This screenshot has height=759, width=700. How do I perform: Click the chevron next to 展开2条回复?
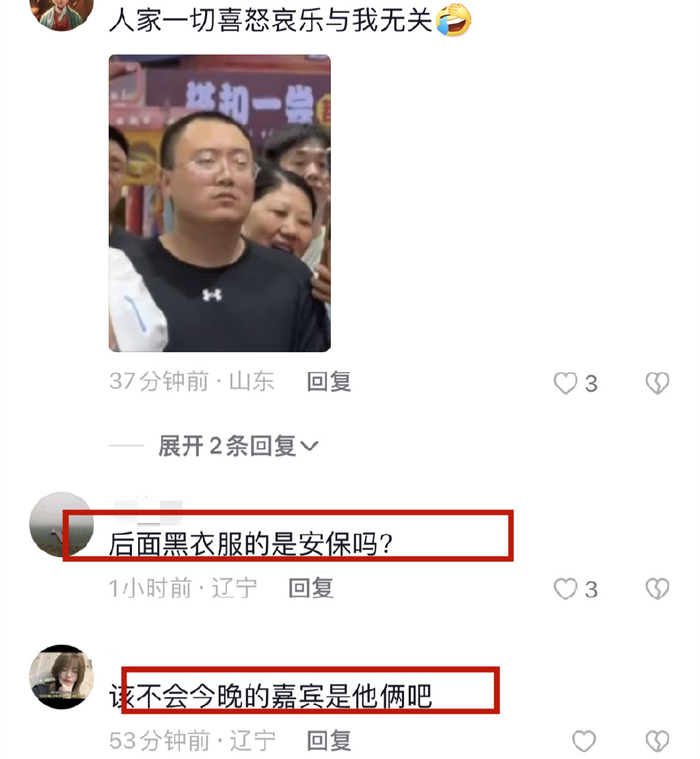(x=309, y=446)
